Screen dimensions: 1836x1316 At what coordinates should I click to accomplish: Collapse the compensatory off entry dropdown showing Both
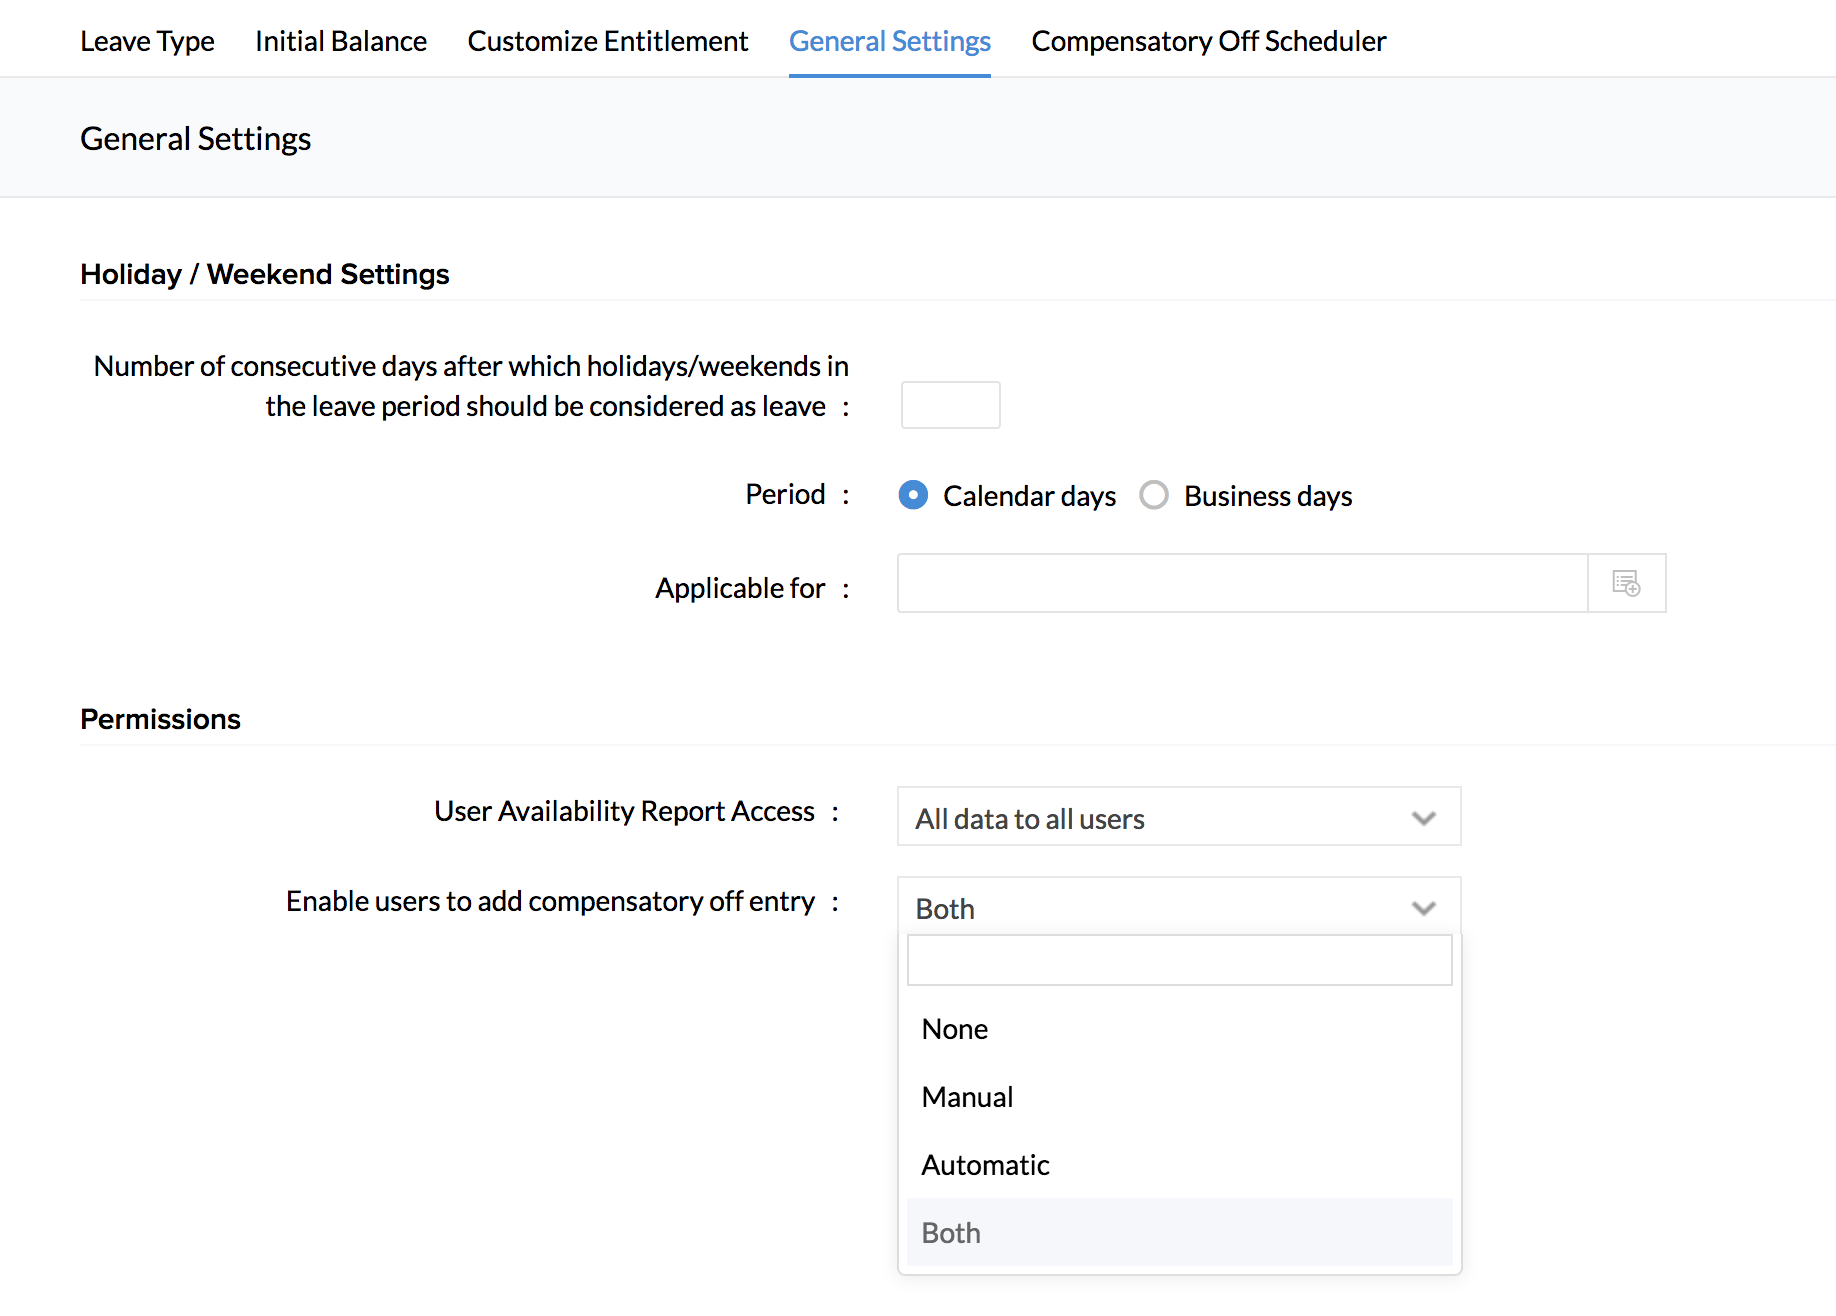pyautogui.click(x=1178, y=907)
